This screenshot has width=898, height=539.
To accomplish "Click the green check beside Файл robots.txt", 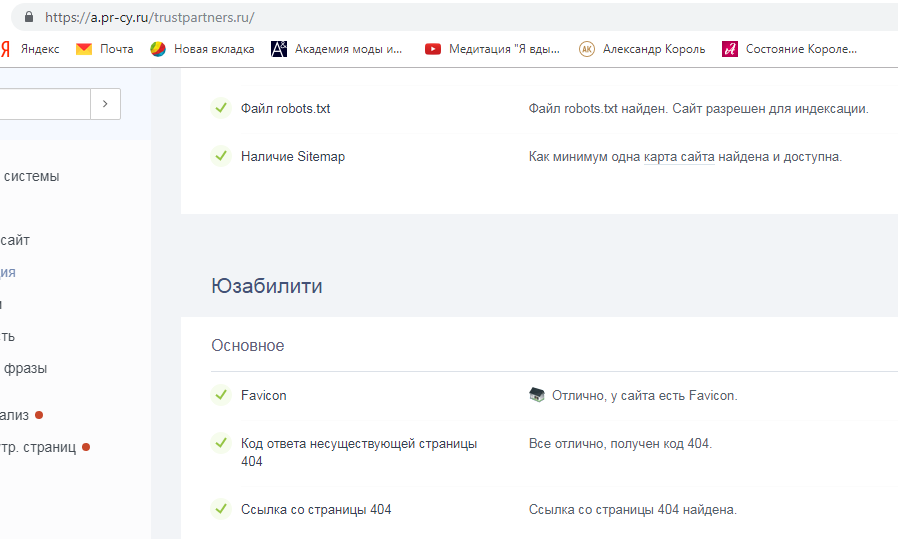I will [221, 108].
